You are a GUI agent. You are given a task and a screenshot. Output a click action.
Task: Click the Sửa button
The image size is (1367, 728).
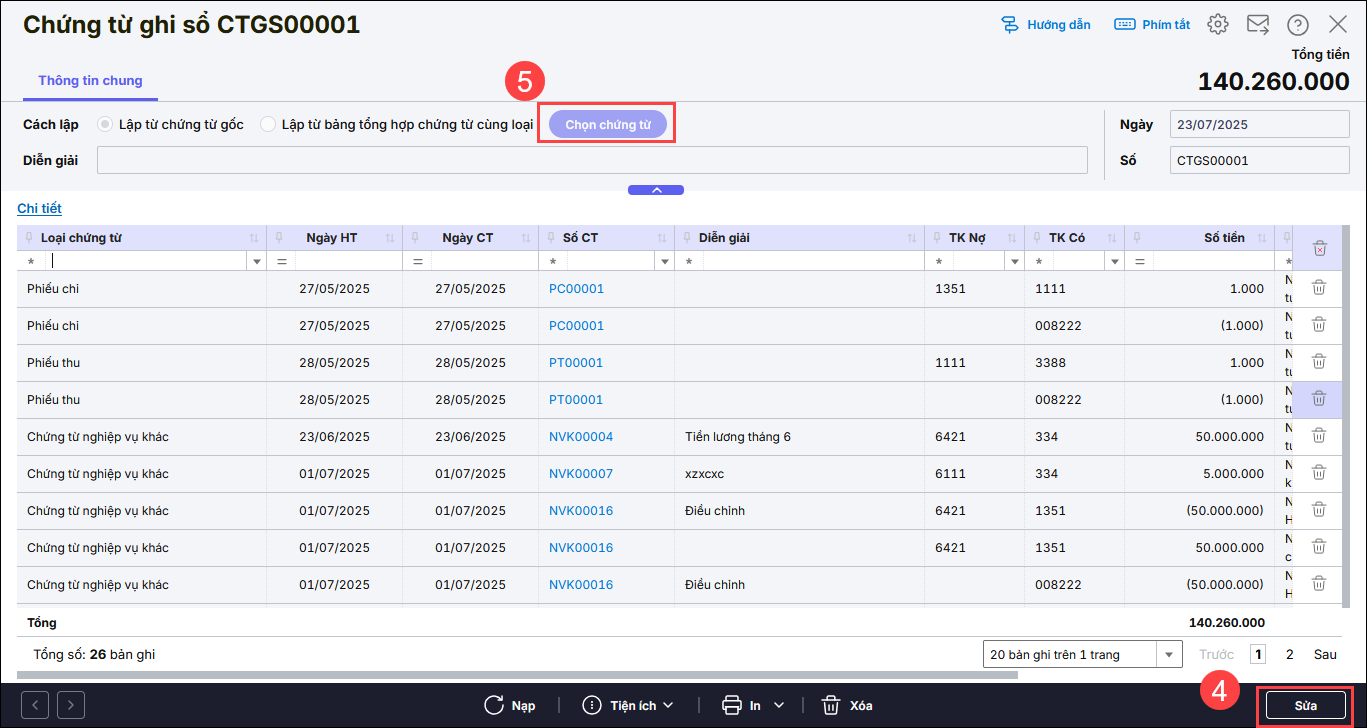(x=1305, y=705)
